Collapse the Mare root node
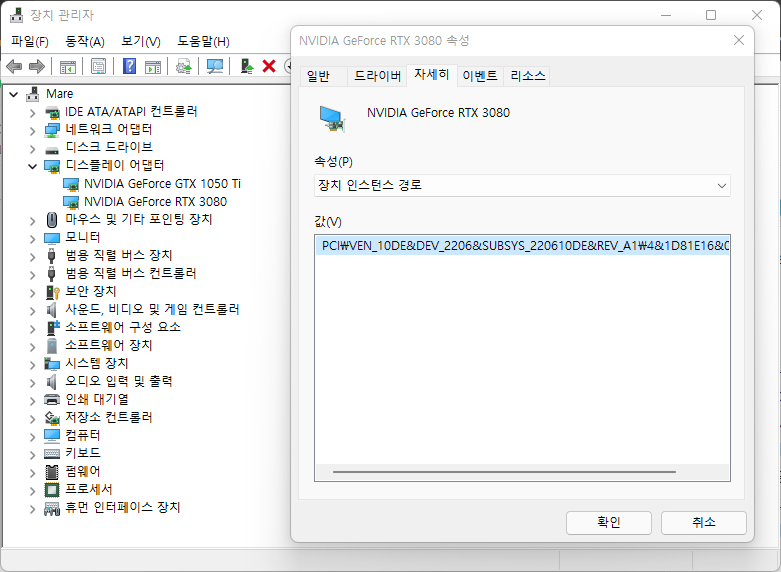Image resolution: width=781 pixels, height=572 pixels. (14, 94)
